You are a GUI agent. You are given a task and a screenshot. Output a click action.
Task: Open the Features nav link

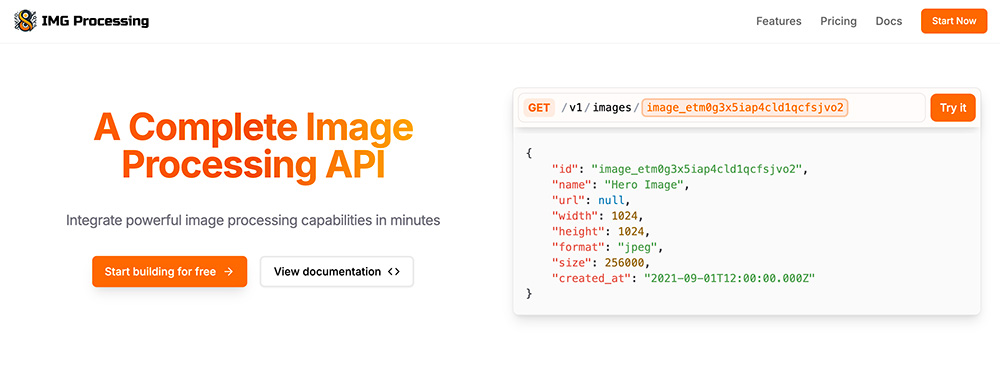(x=779, y=21)
